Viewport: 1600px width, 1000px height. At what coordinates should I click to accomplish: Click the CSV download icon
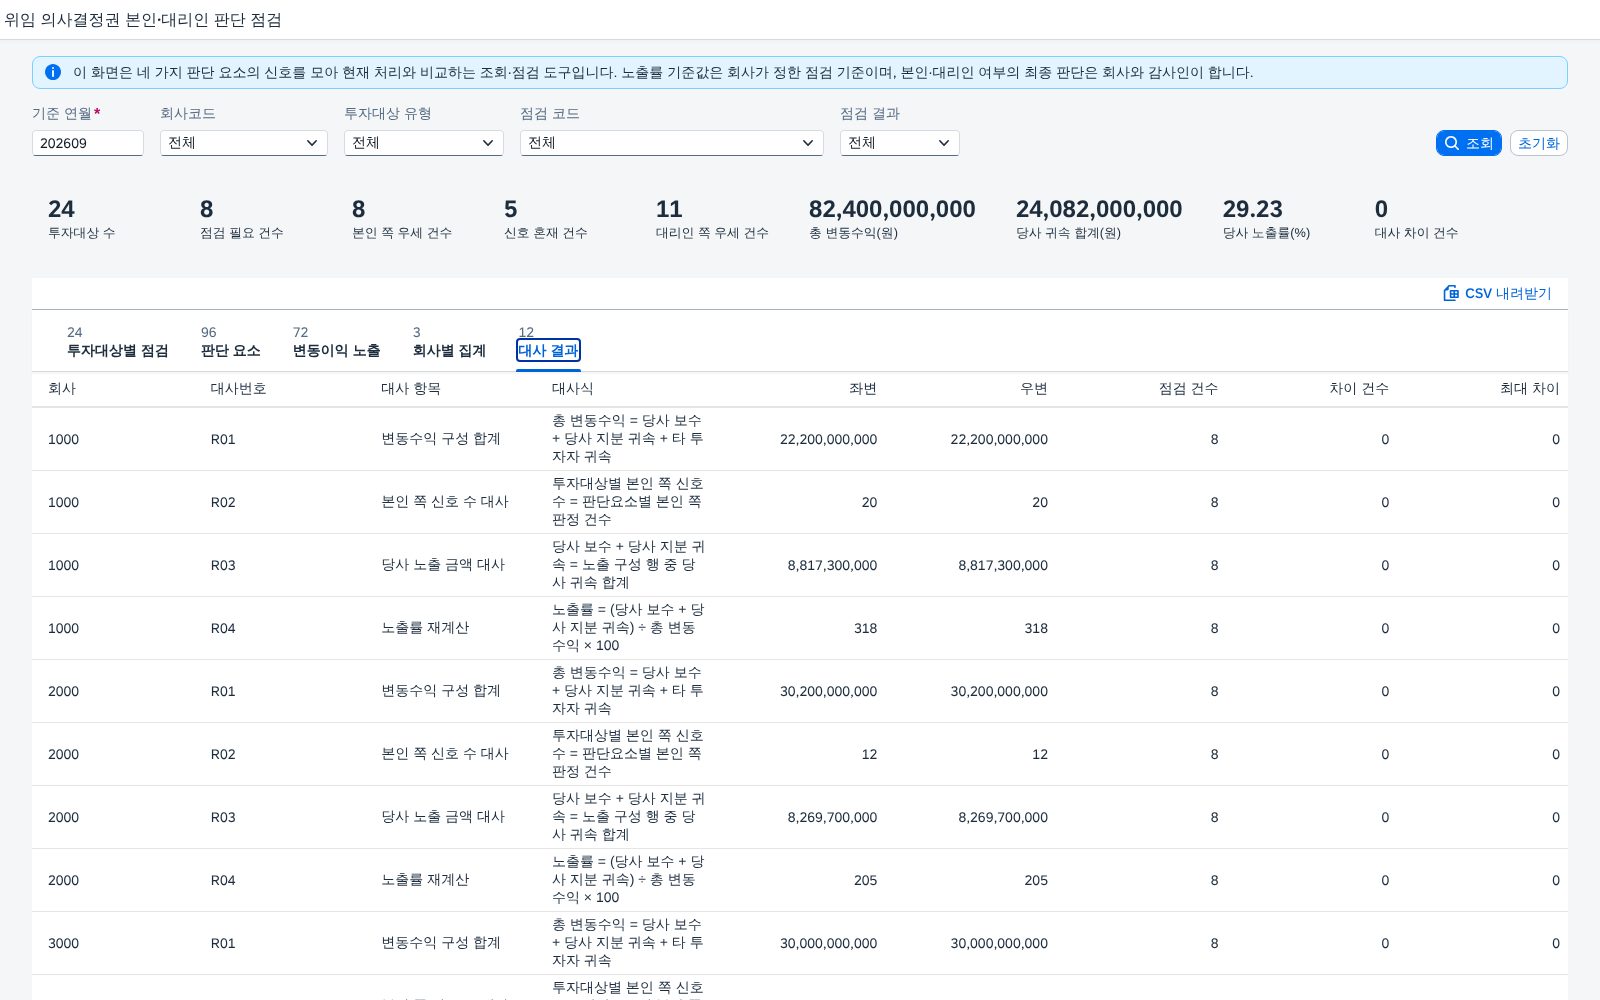(1451, 293)
